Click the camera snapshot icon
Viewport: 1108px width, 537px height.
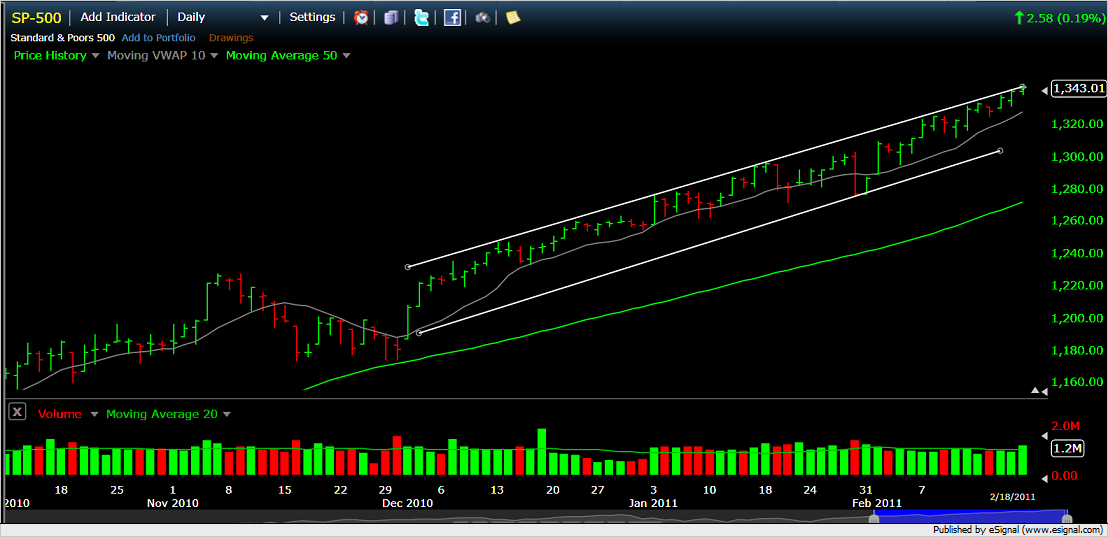click(483, 18)
